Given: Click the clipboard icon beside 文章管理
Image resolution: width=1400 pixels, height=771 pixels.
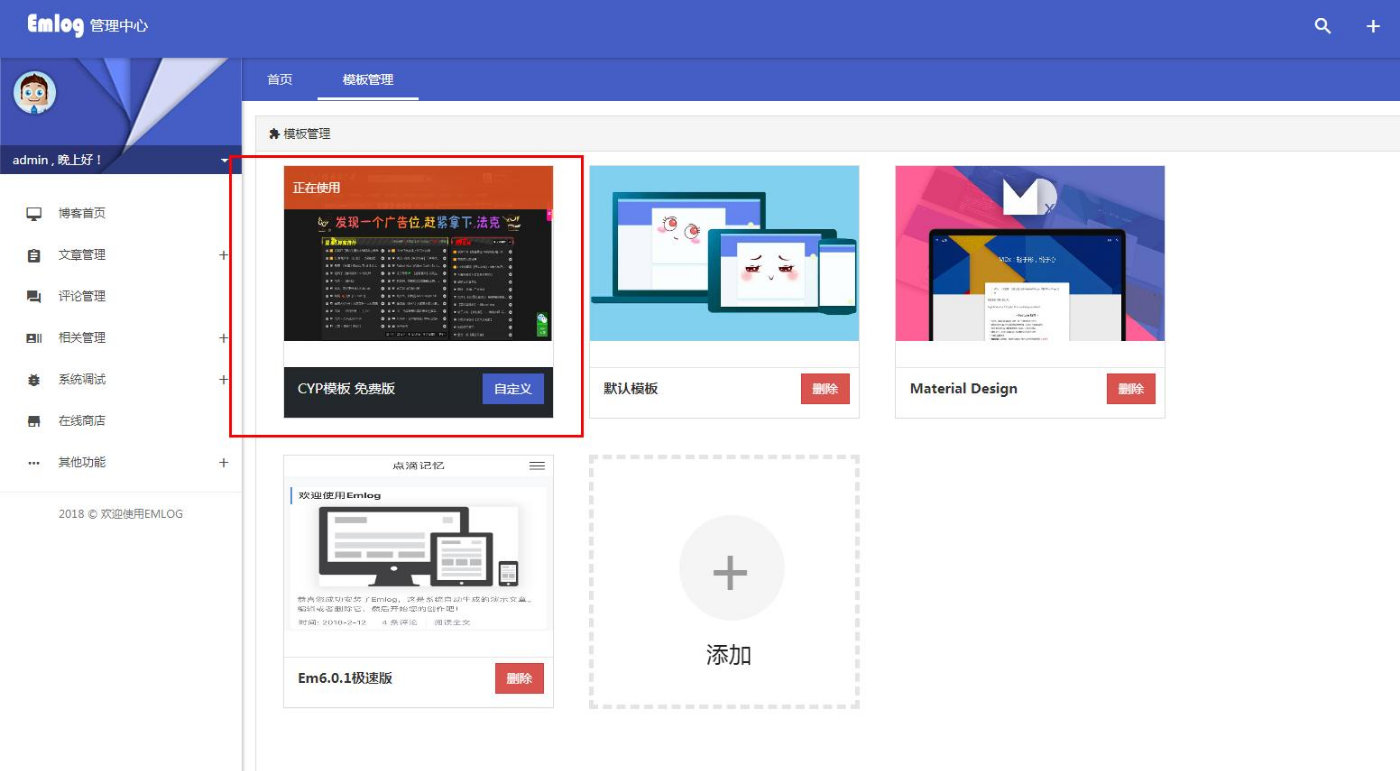Looking at the screenshot, I should pyautogui.click(x=34, y=255).
